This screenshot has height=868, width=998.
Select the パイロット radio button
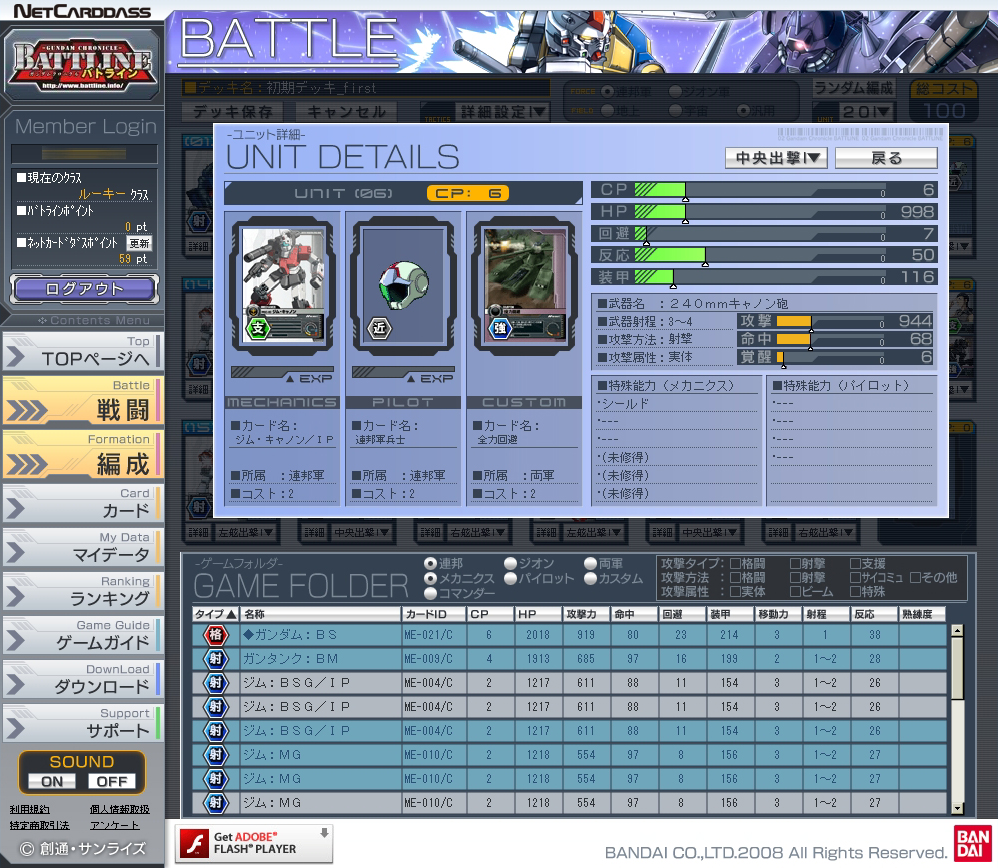coord(510,578)
